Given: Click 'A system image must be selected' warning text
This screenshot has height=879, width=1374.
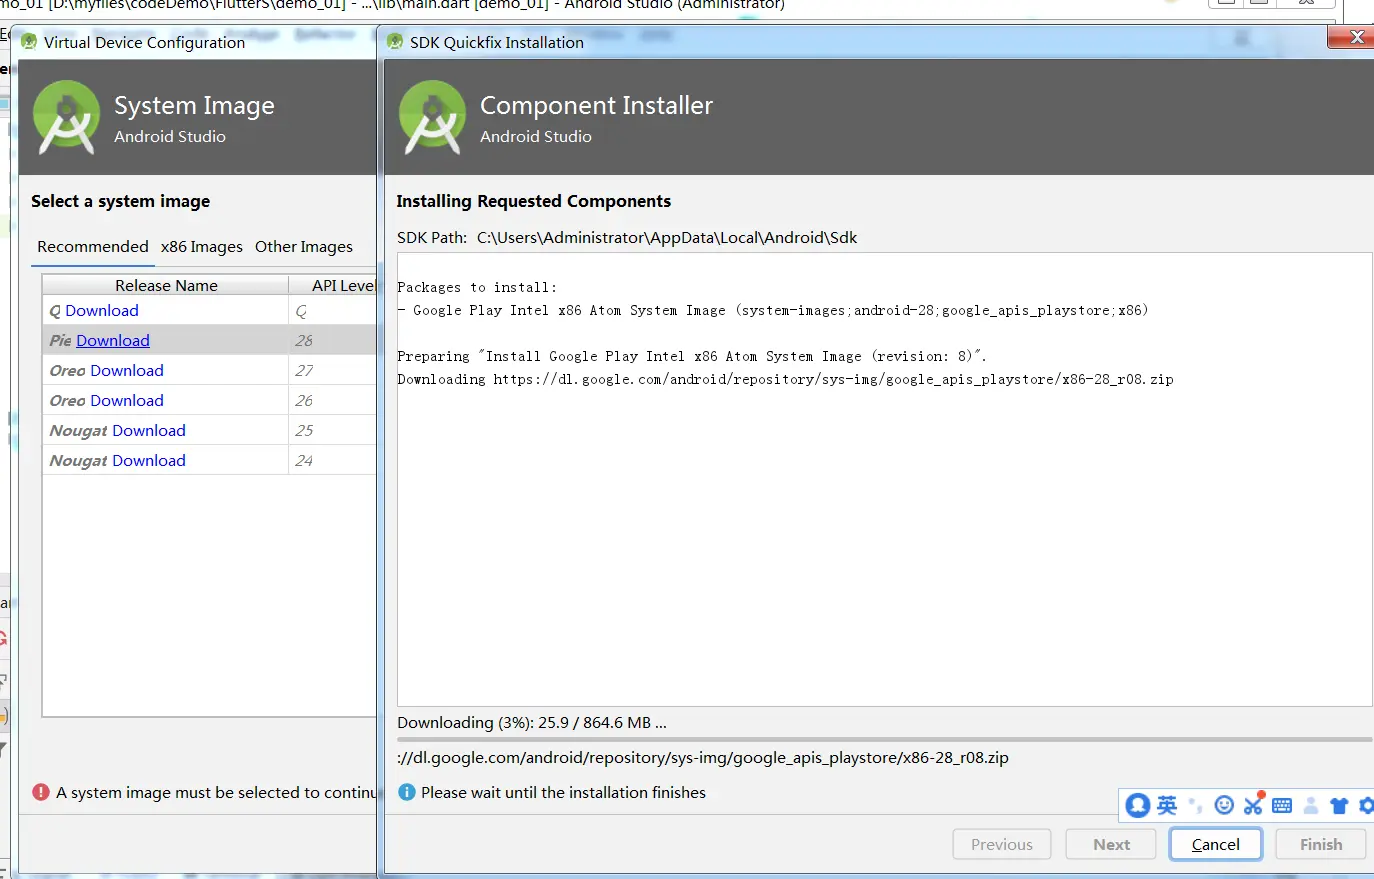Looking at the screenshot, I should click(216, 792).
